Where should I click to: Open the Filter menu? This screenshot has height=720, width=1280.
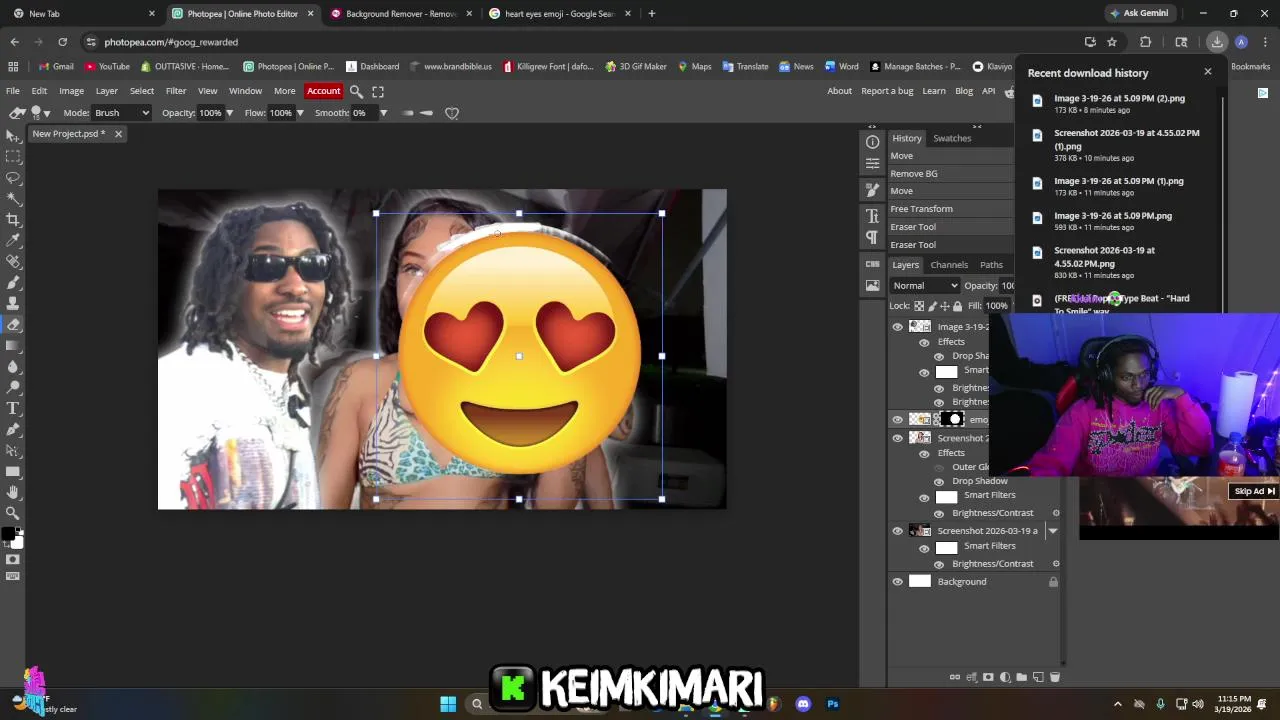(x=176, y=91)
